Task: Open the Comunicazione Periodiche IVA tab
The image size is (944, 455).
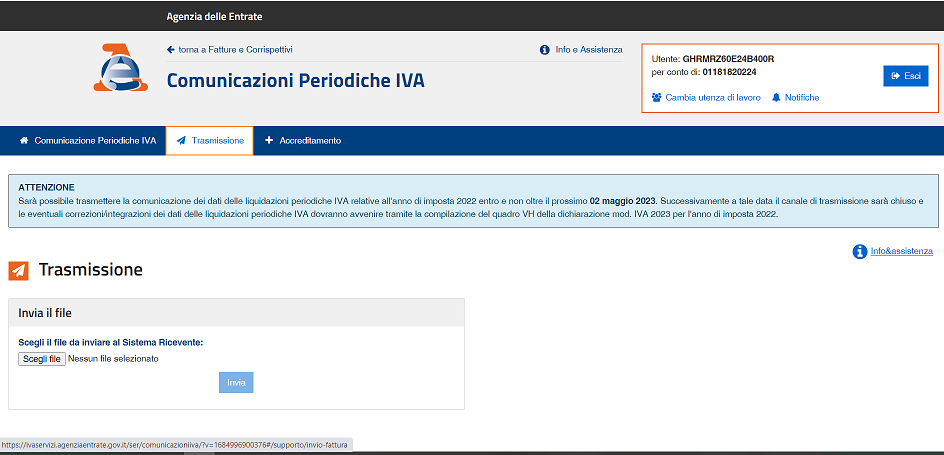Action: pos(95,141)
